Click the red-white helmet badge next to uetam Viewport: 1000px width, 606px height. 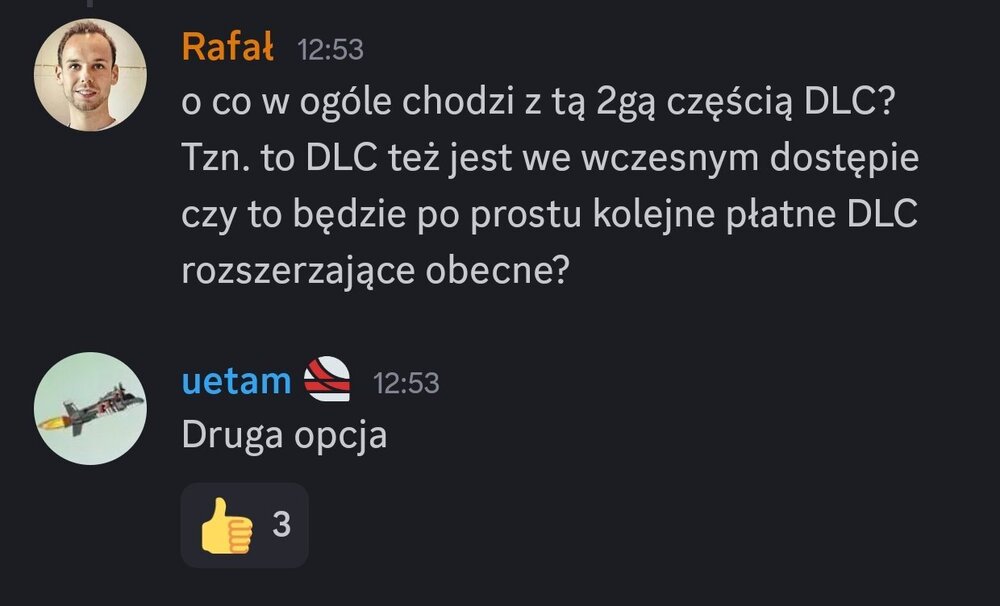coord(327,379)
